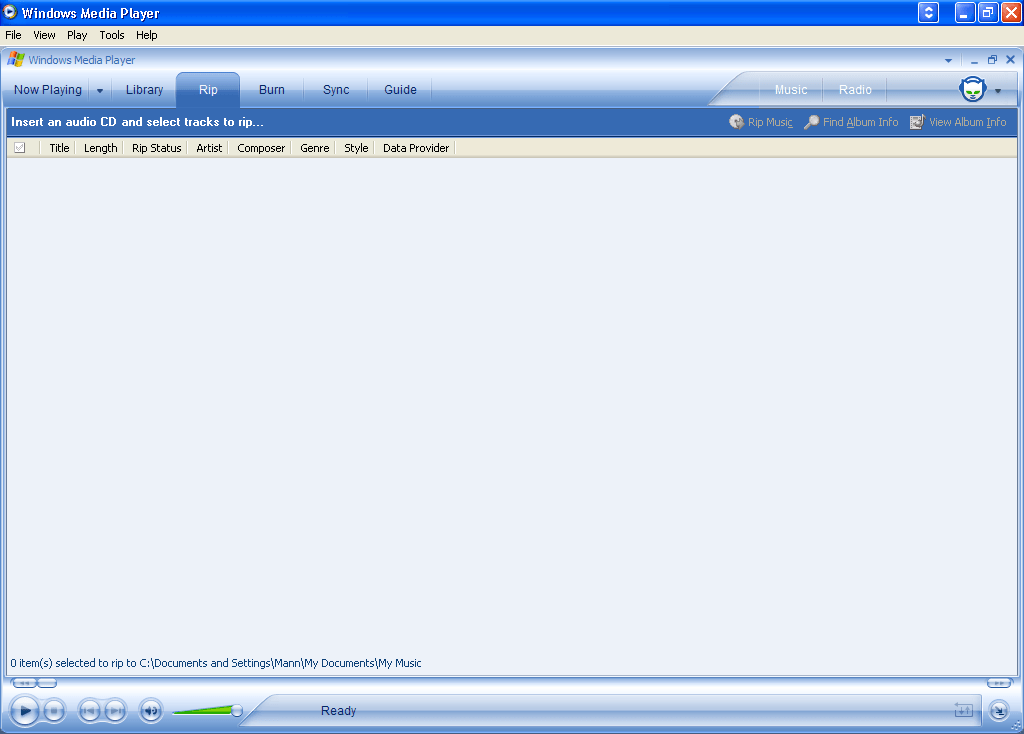1024x734 pixels.
Task: Open the Now Playing options arrow
Action: 98,89
